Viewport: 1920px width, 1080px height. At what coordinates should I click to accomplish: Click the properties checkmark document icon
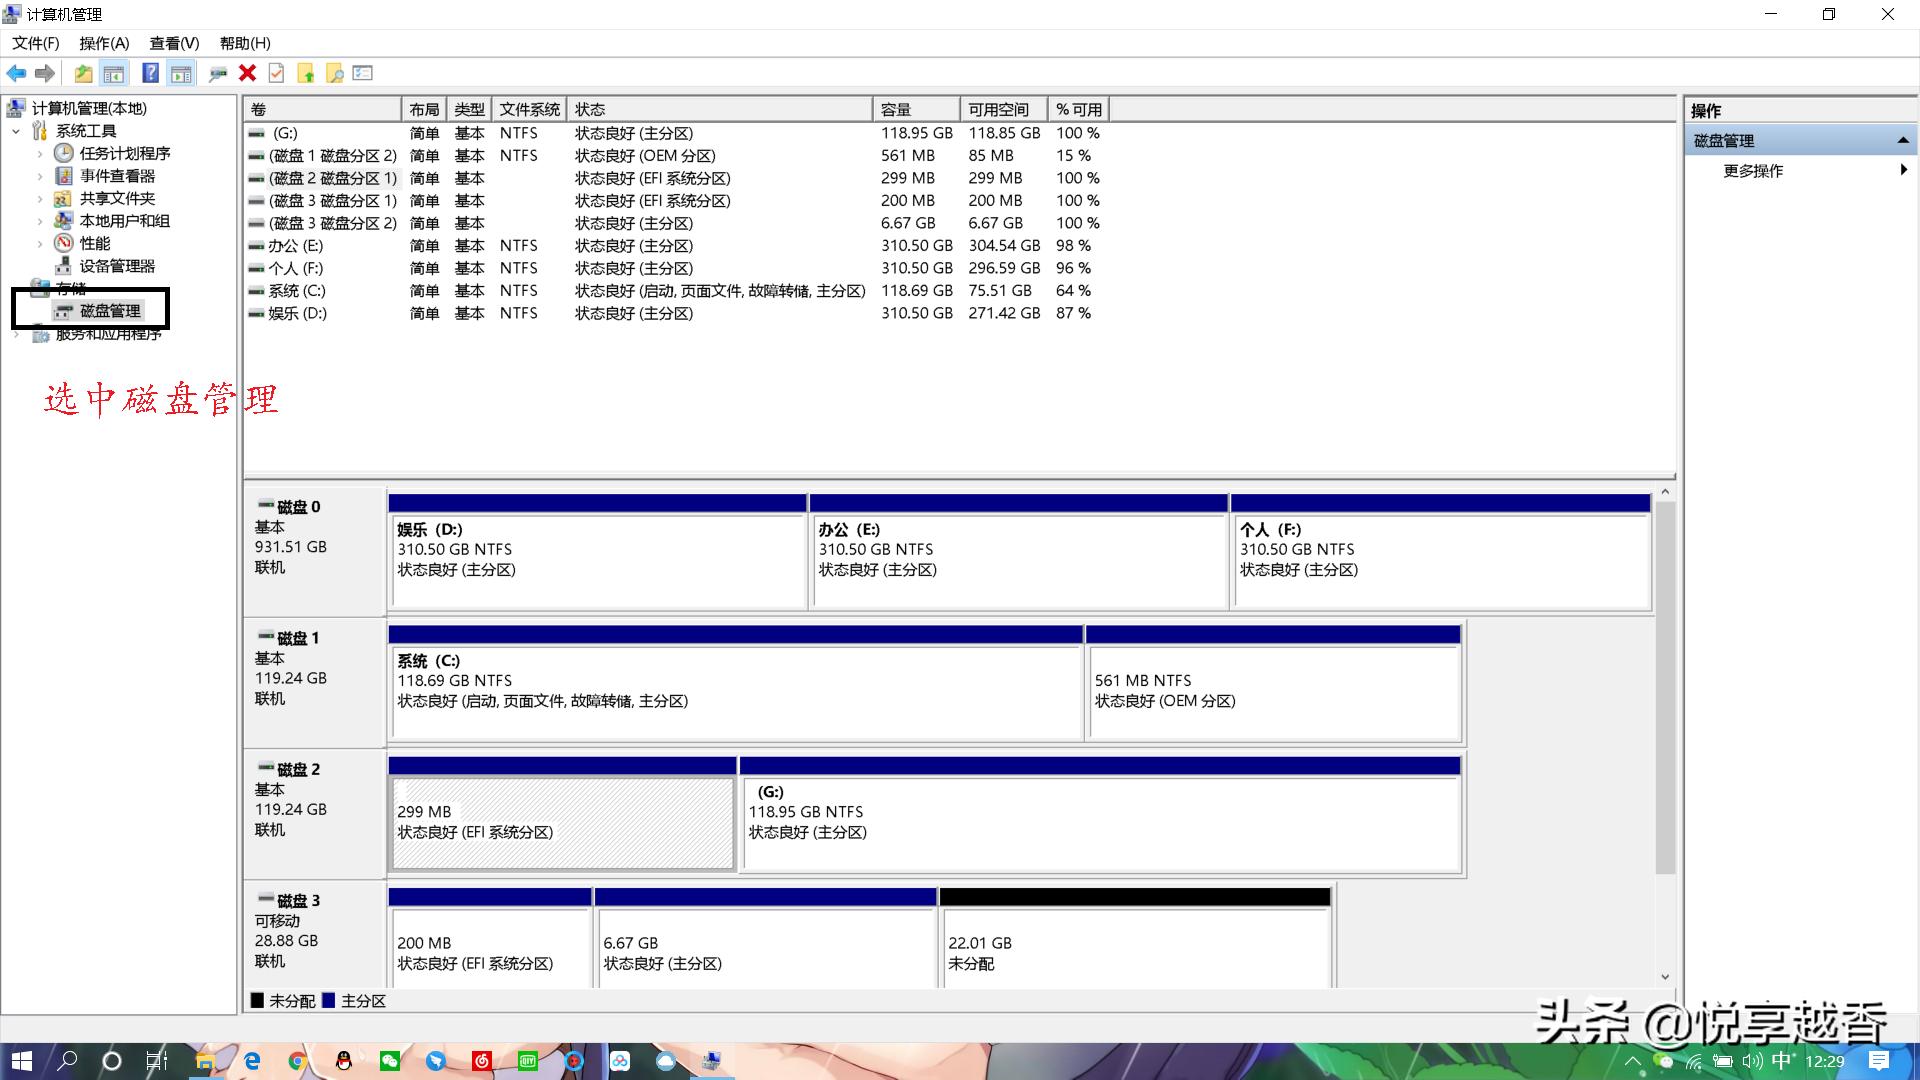pyautogui.click(x=275, y=72)
